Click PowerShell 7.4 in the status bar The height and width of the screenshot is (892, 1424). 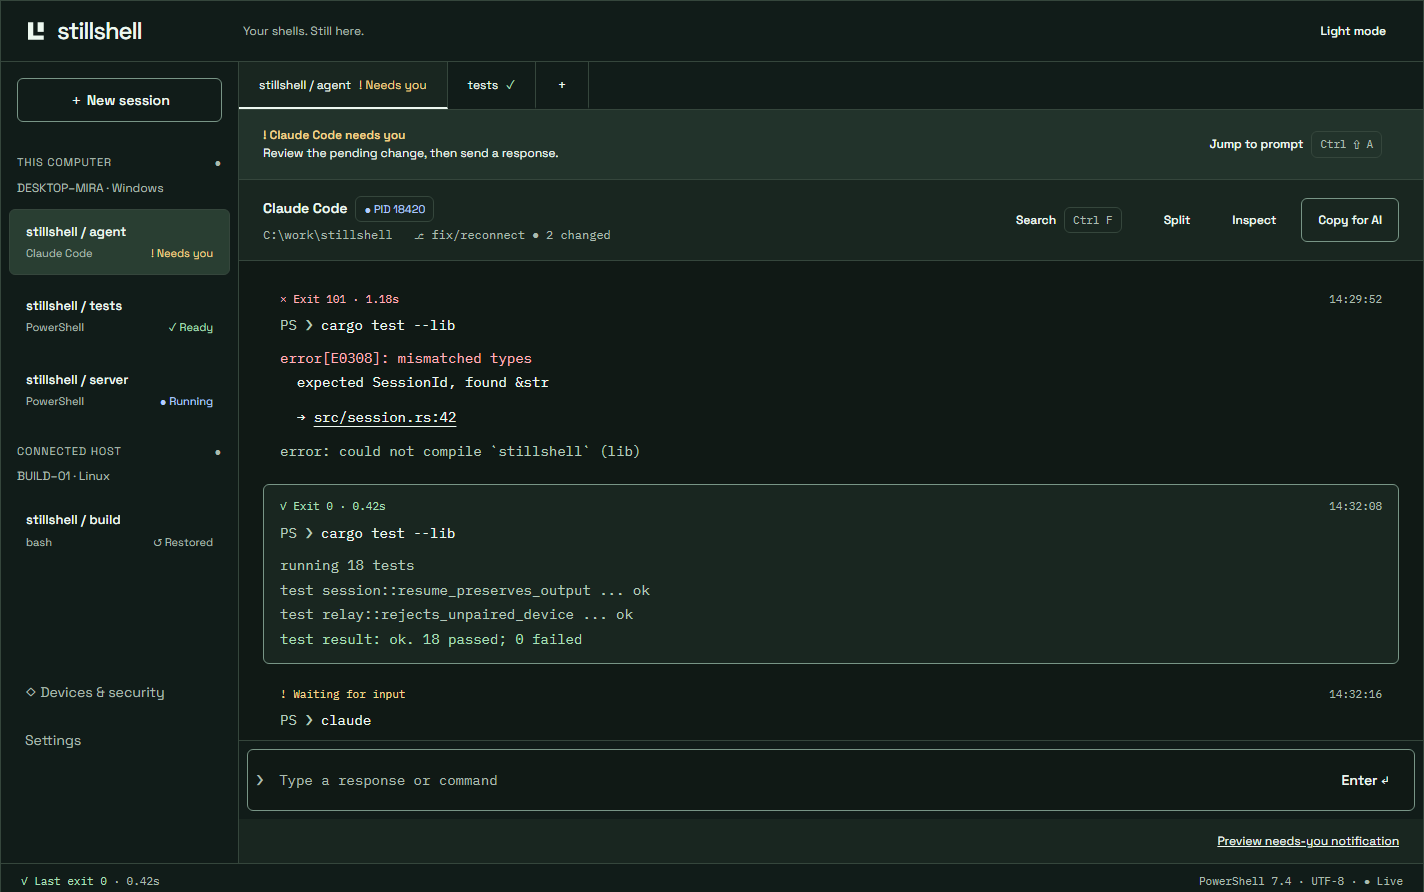pyautogui.click(x=1245, y=881)
